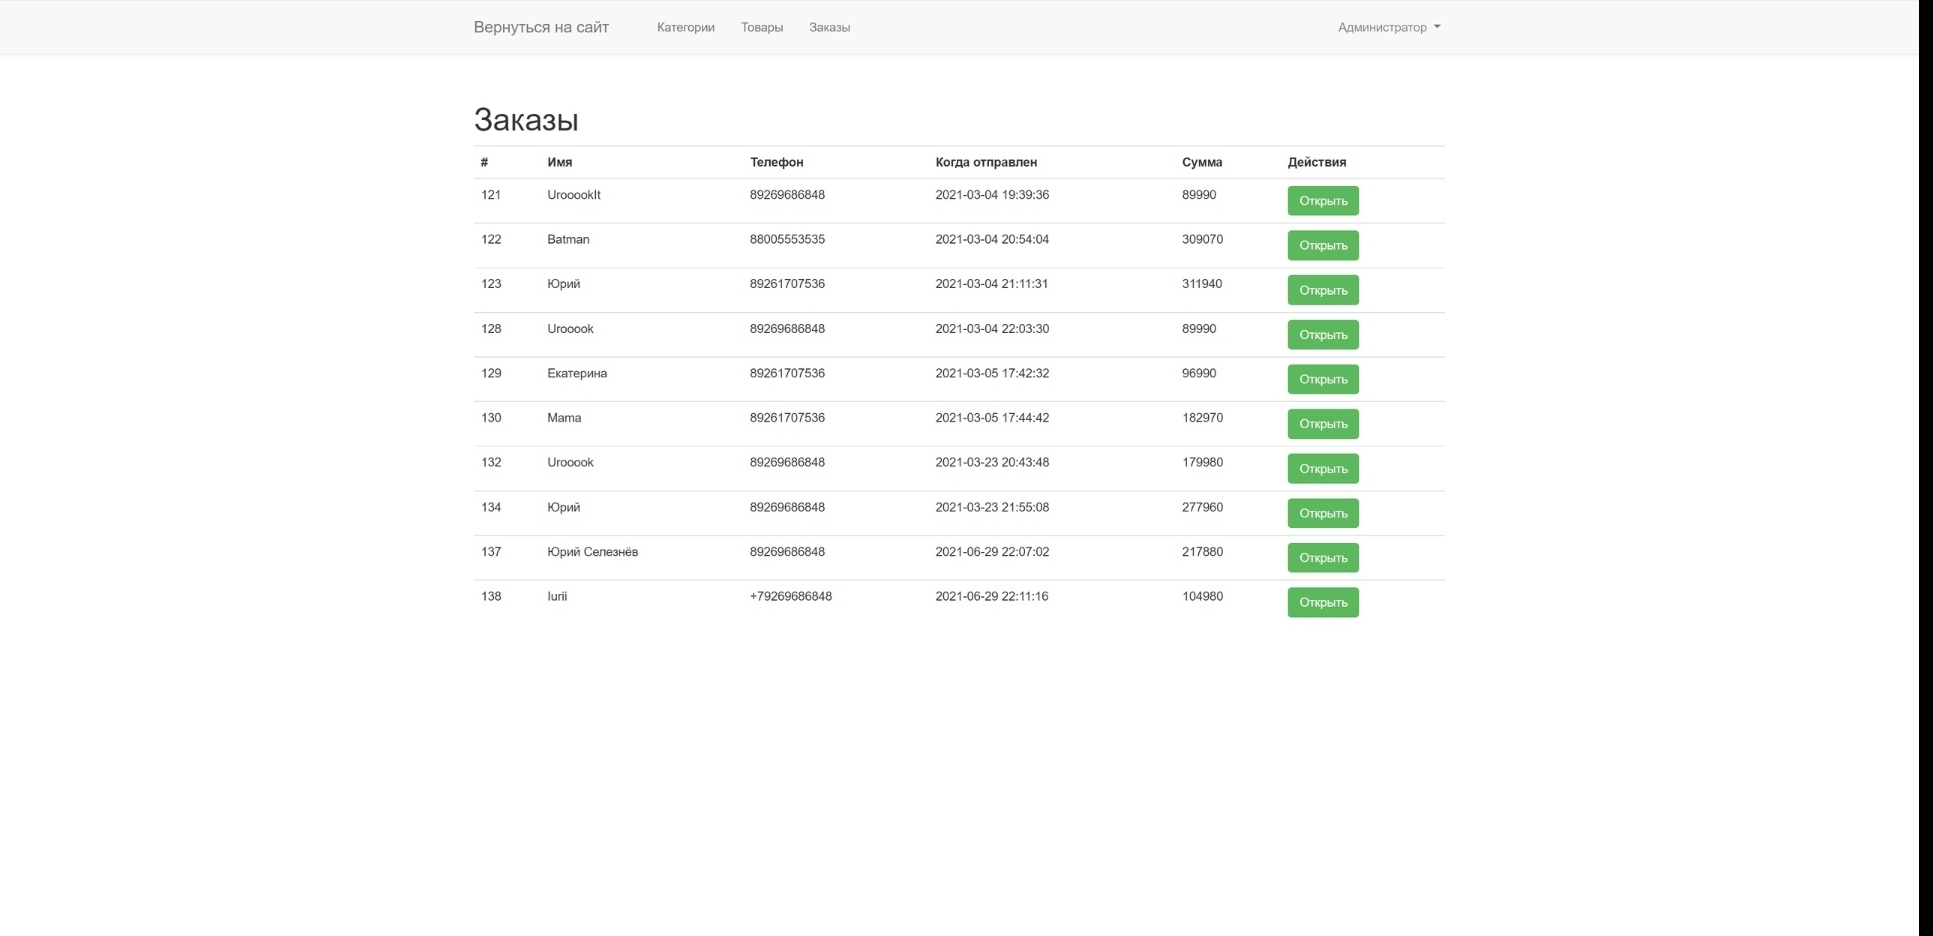Viewport: 1933px width, 936px height.
Task: Go to Категории in the navbar
Action: 686,27
